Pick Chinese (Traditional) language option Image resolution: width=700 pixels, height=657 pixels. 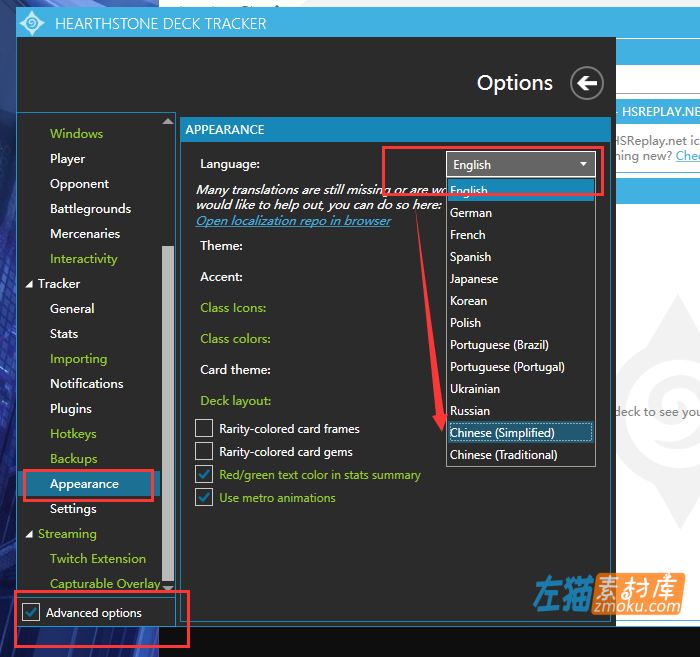503,455
